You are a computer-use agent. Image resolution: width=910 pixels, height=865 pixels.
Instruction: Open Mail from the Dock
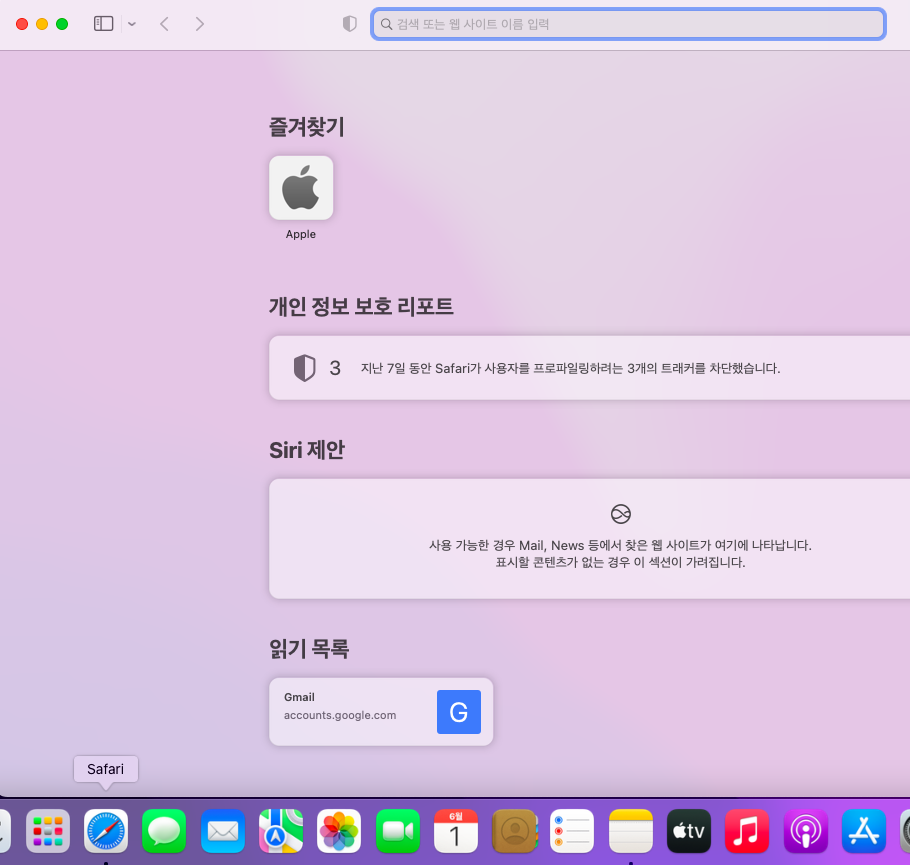(x=223, y=831)
